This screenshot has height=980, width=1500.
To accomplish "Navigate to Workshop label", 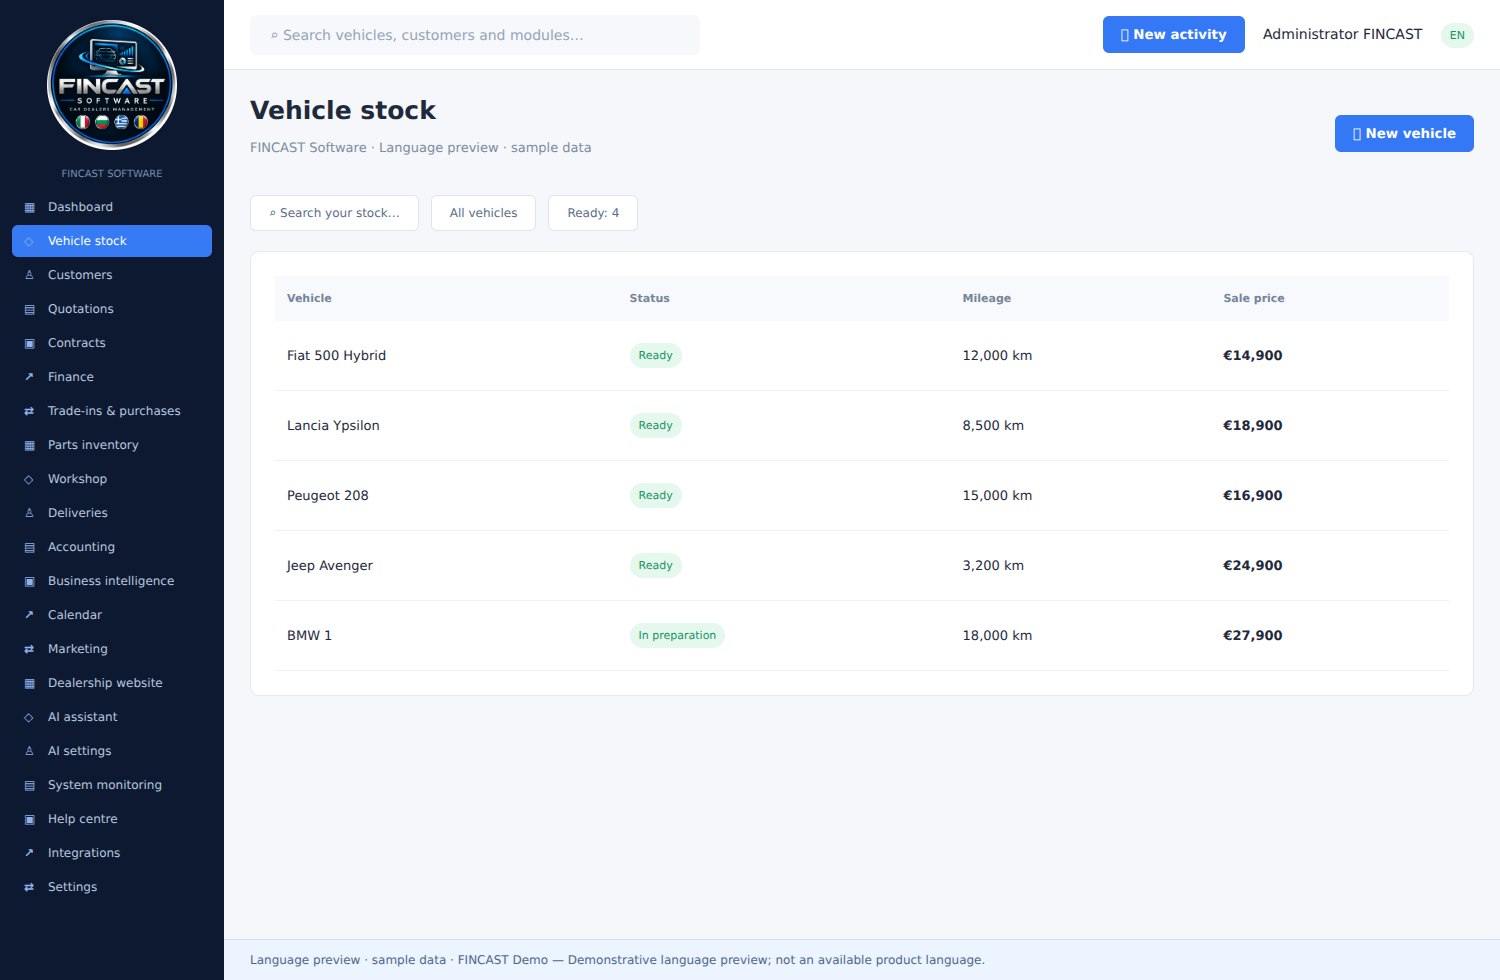I will pyautogui.click(x=77, y=479).
